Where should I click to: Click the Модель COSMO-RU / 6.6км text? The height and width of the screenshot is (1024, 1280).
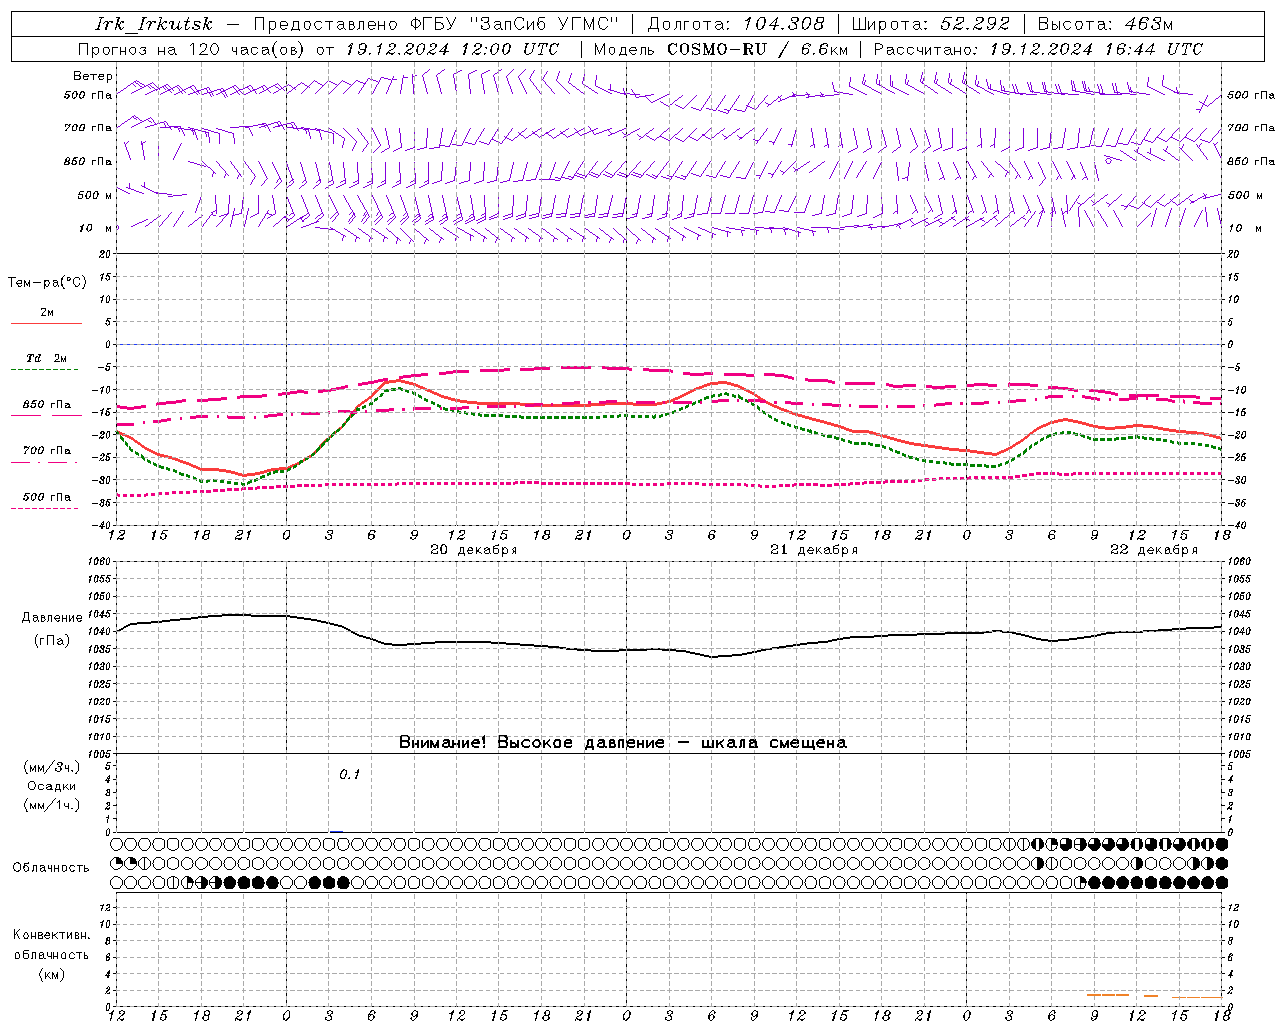720,49
